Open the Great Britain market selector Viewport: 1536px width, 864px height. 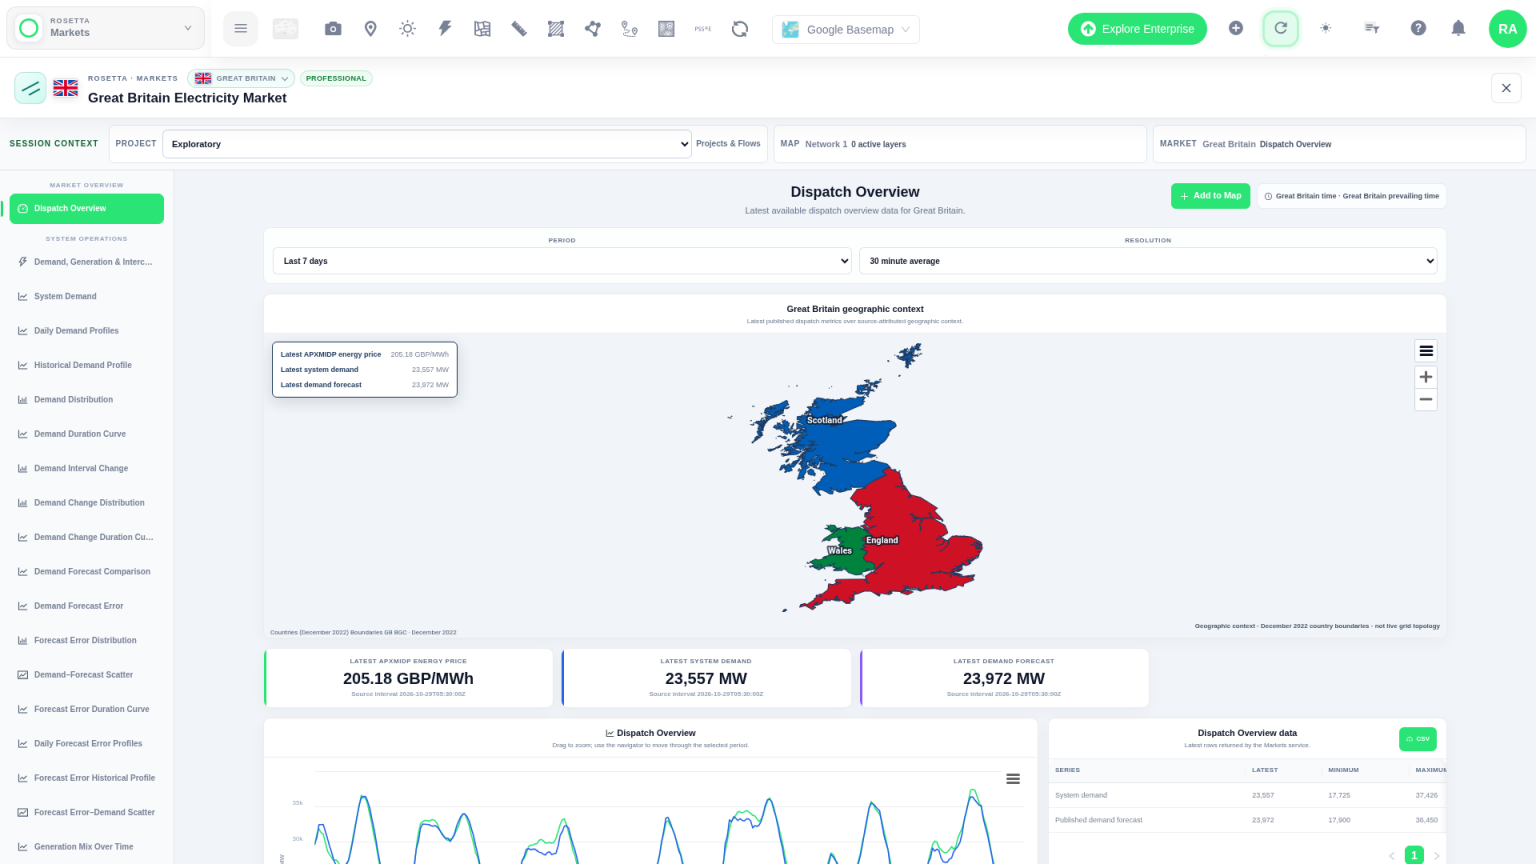(241, 78)
